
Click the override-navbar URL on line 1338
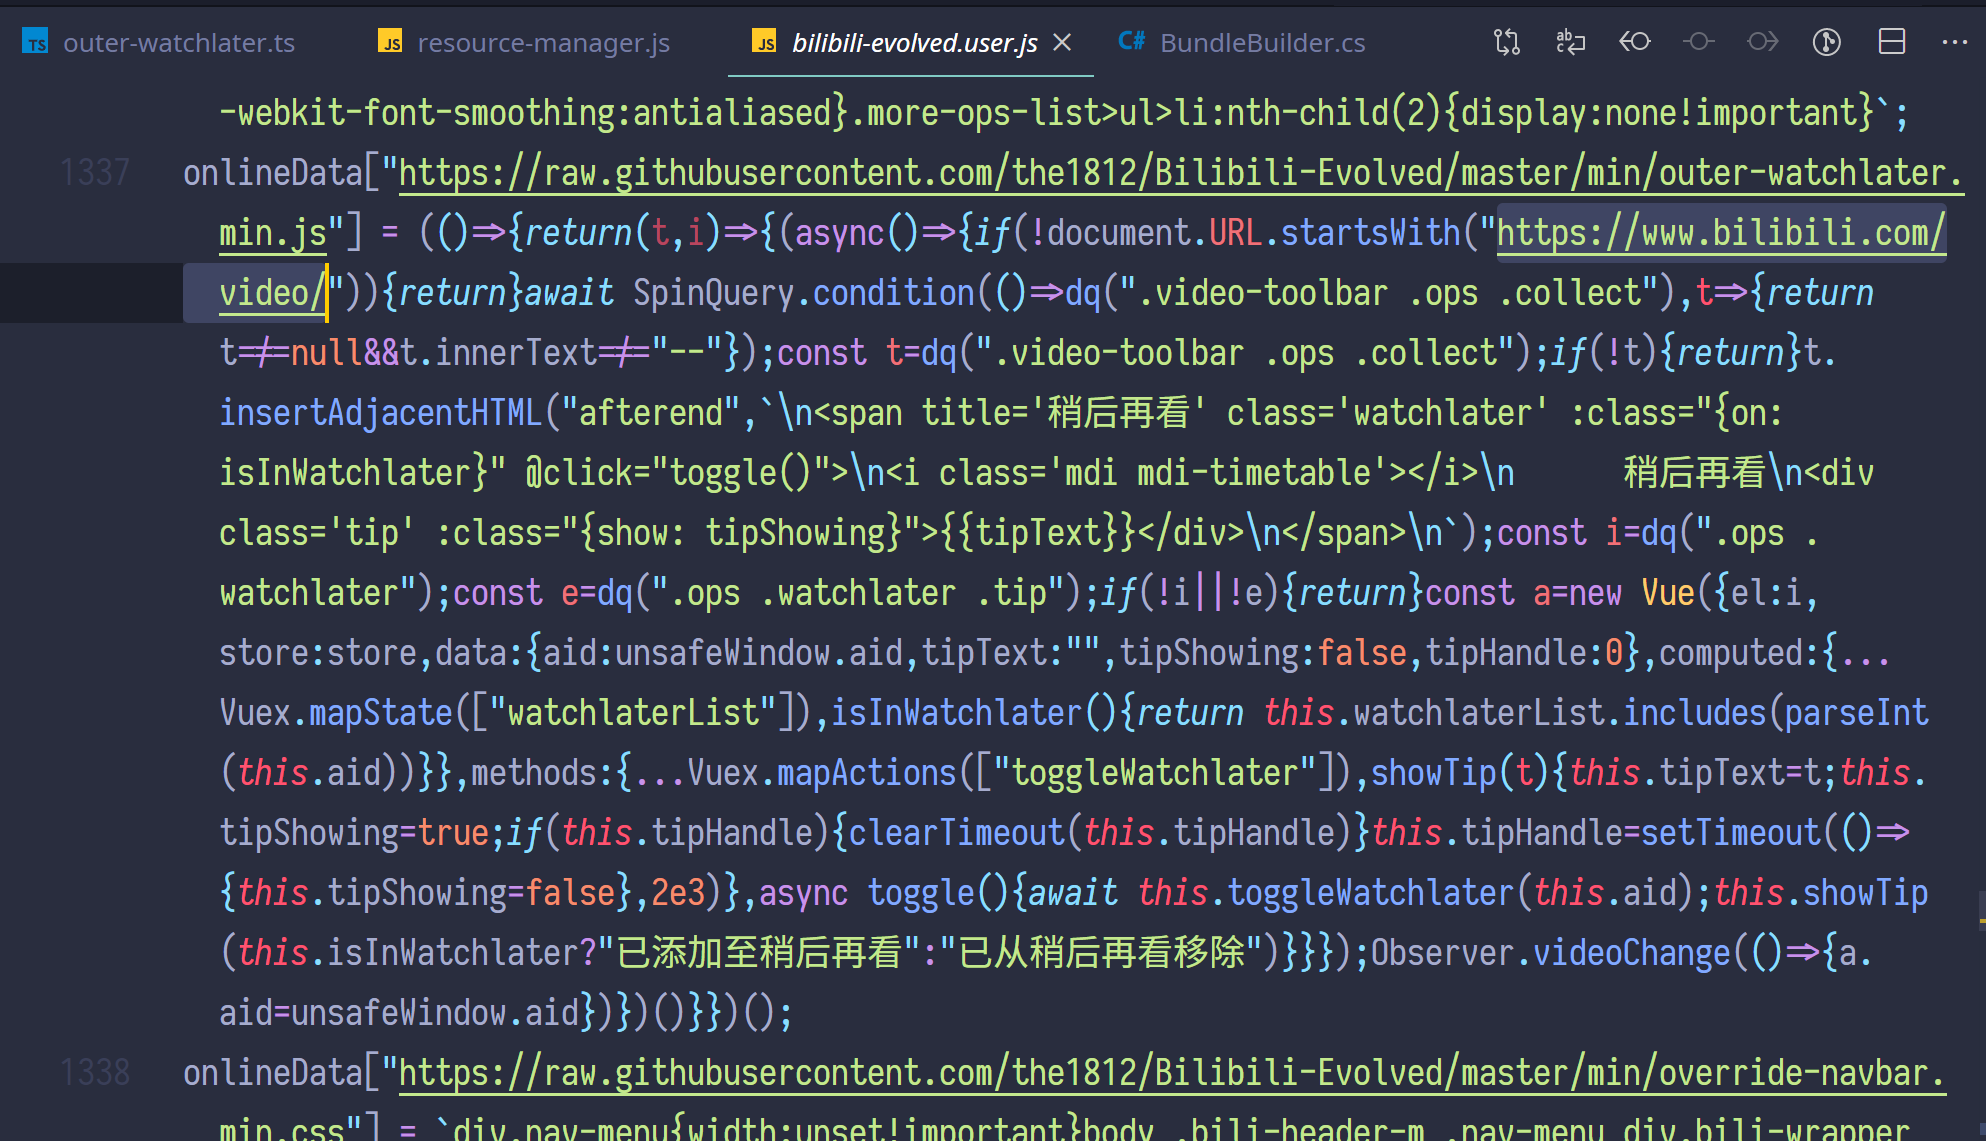click(1100, 1071)
